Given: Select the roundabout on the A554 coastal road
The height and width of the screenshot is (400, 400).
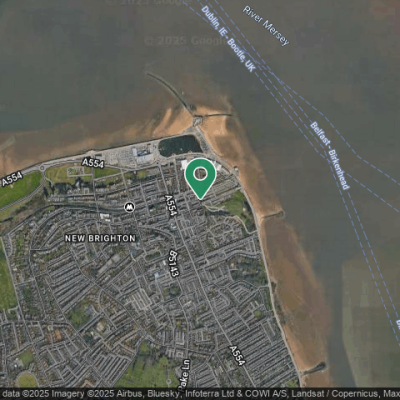Looking at the screenshot, I should [x=42, y=168].
